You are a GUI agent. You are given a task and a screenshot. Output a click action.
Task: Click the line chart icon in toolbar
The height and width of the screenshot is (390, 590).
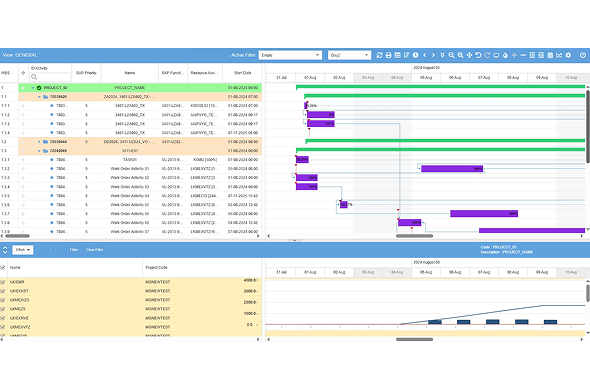pyautogui.click(x=559, y=55)
